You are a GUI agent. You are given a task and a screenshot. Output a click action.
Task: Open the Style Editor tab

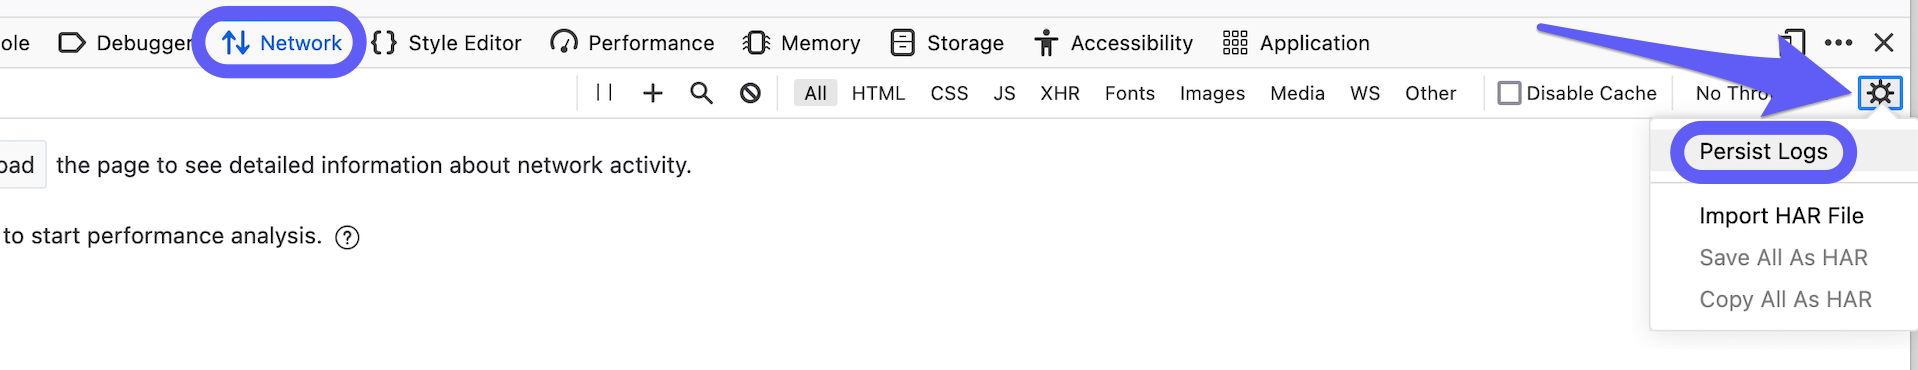point(446,43)
